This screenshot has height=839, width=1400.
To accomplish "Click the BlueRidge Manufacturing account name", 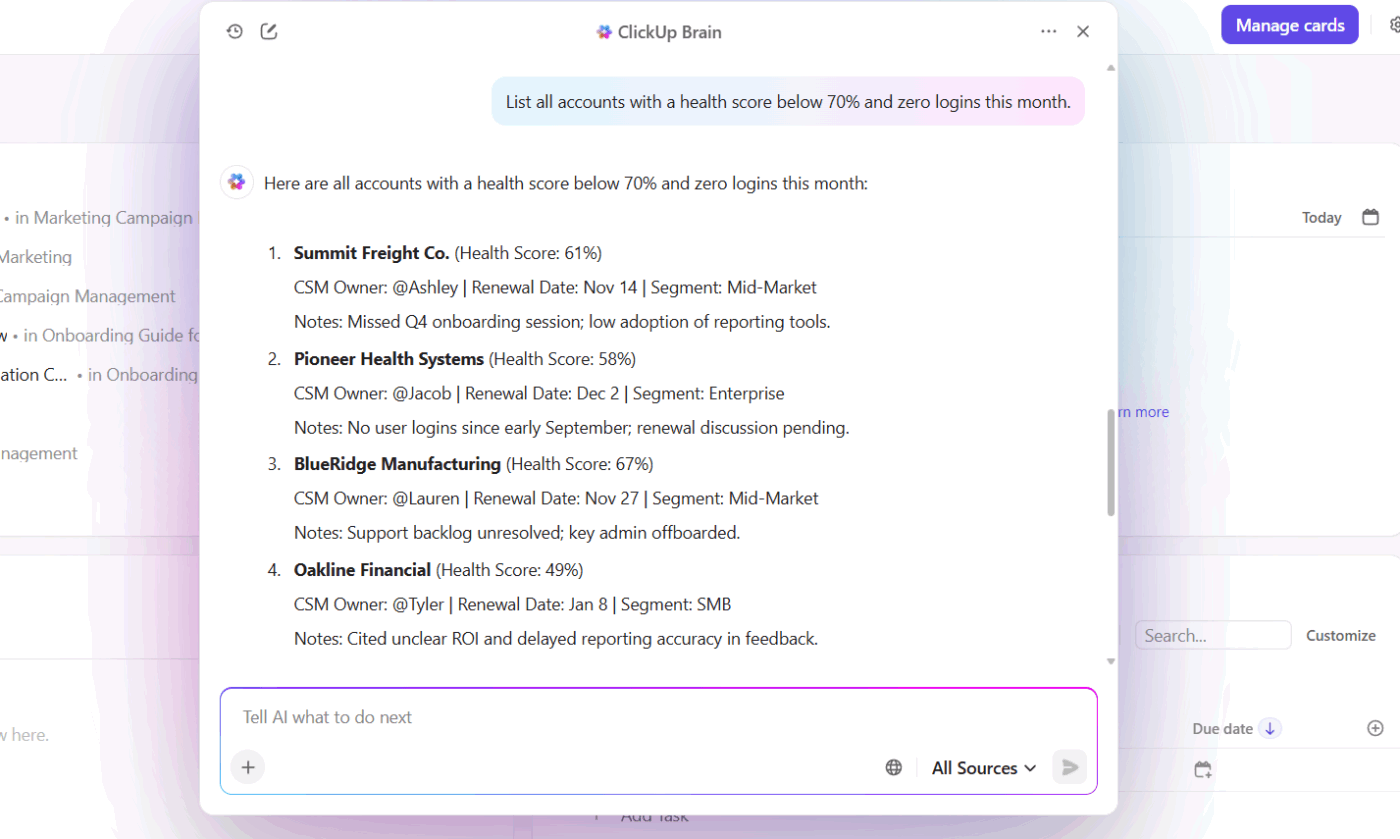I will pyautogui.click(x=397, y=464).
